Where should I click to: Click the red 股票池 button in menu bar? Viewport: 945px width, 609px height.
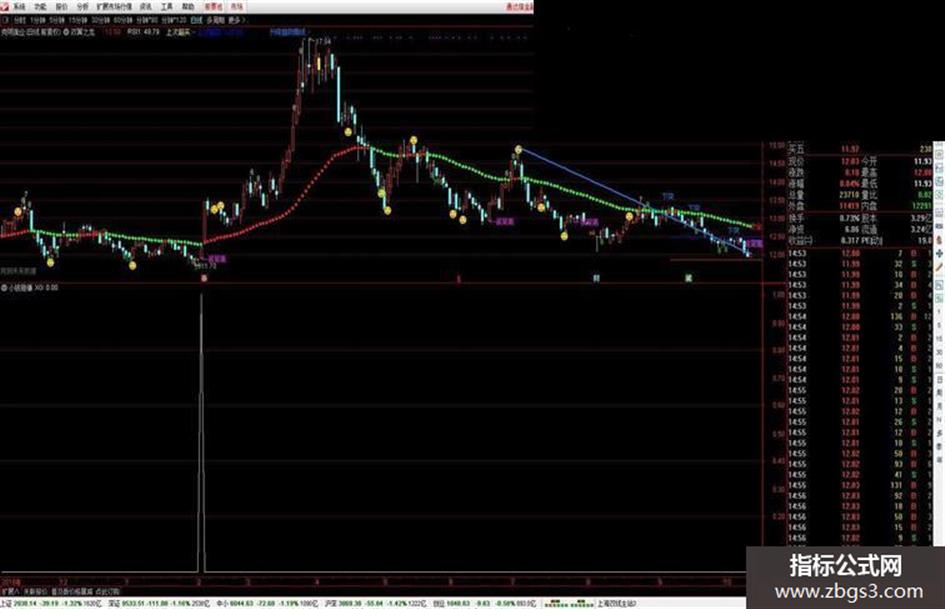[213, 7]
